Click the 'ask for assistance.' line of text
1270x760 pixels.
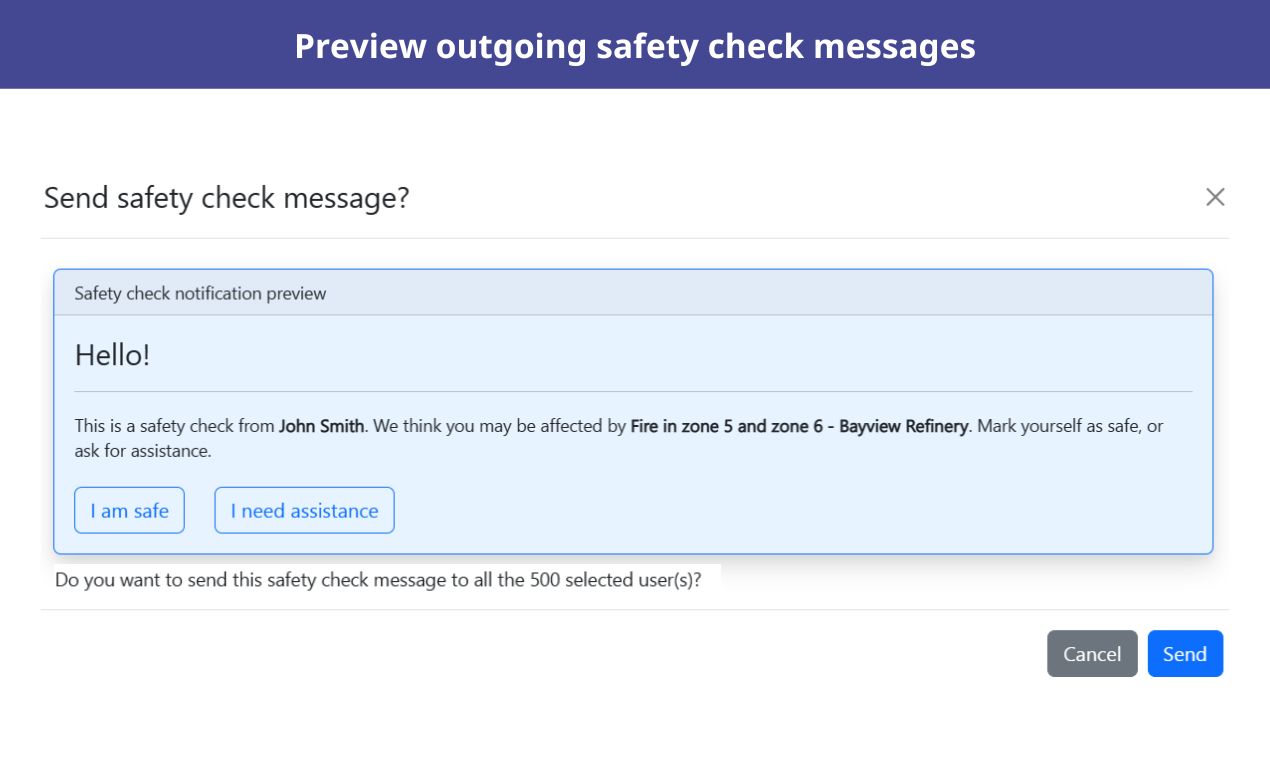(143, 451)
